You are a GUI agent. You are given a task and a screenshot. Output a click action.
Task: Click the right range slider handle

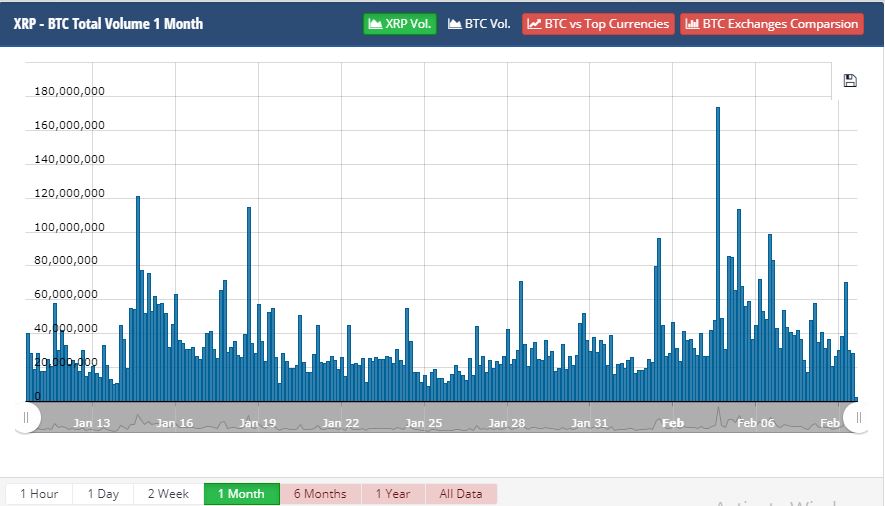click(858, 418)
